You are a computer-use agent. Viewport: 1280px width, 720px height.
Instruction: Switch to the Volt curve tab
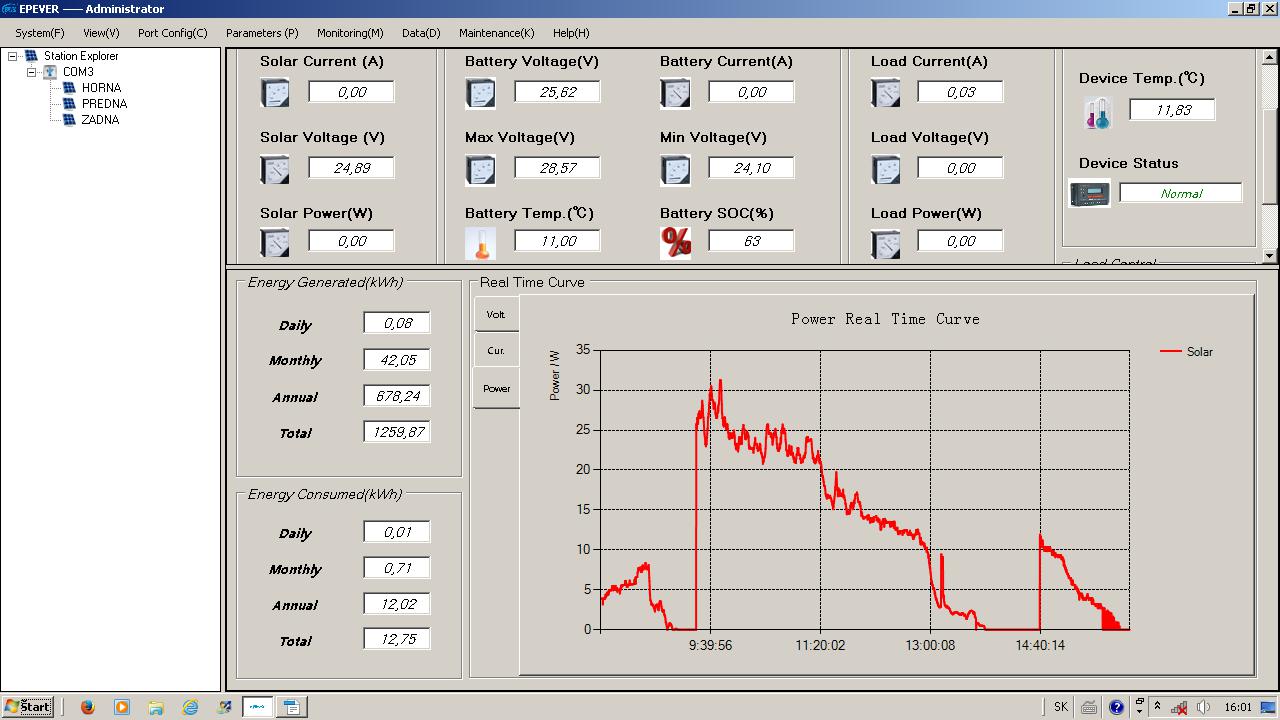click(x=496, y=315)
